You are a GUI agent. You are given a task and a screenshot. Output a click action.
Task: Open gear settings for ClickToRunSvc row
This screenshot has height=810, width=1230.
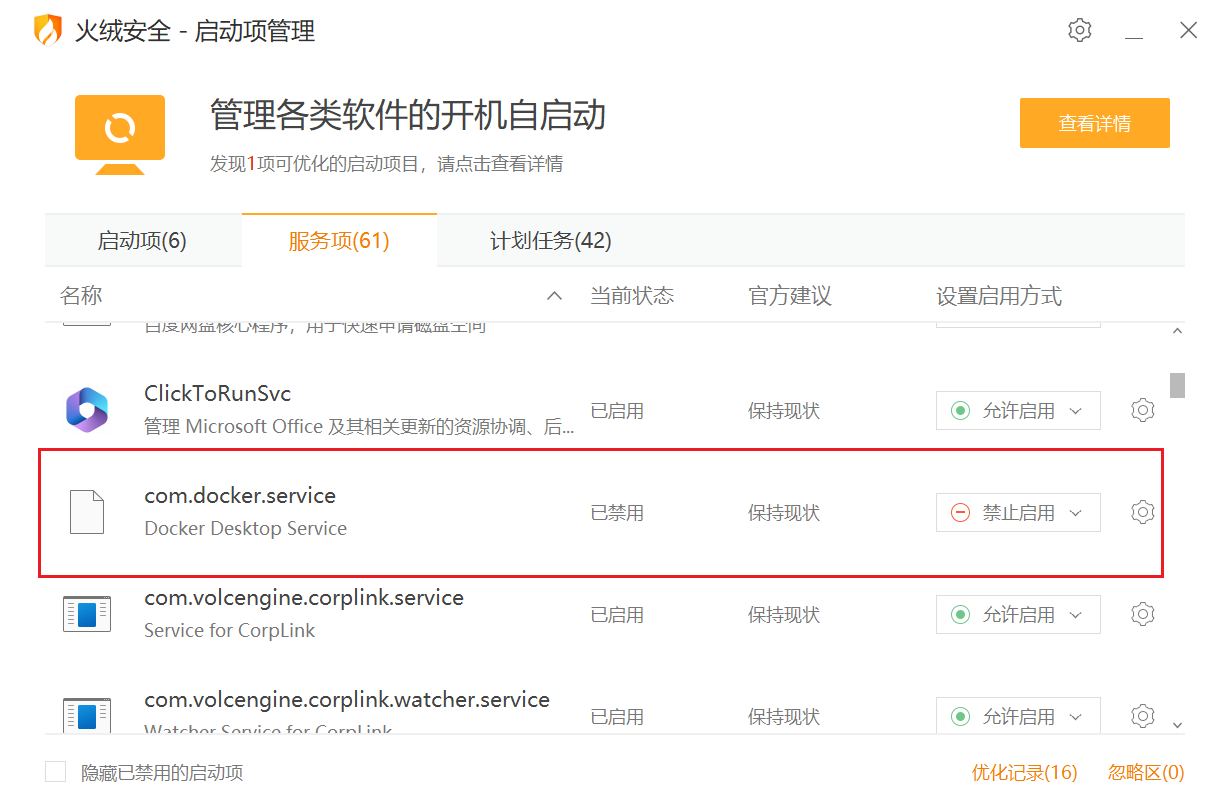[1143, 410]
